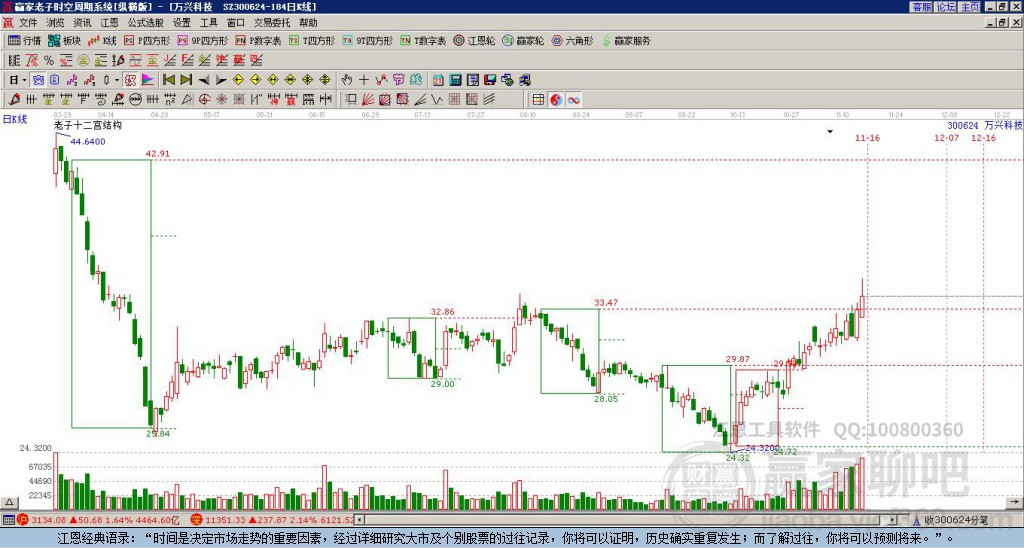Open the 9T四方形 tool
Screen dimensions: 1024x548
(x=368, y=40)
